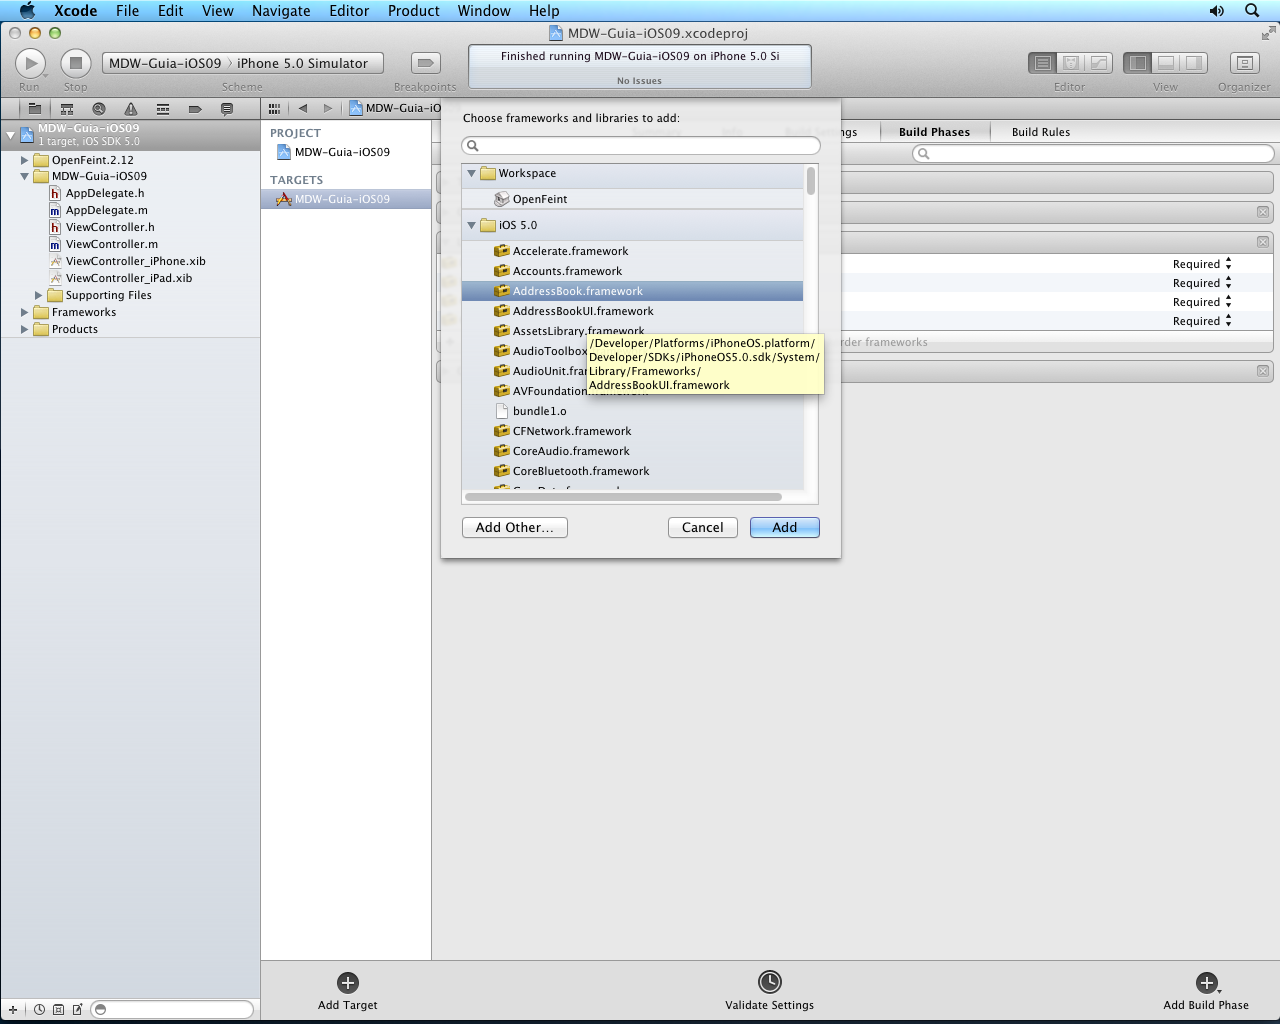This screenshot has width=1280, height=1024.
Task: Open the File menu
Action: (x=127, y=10)
